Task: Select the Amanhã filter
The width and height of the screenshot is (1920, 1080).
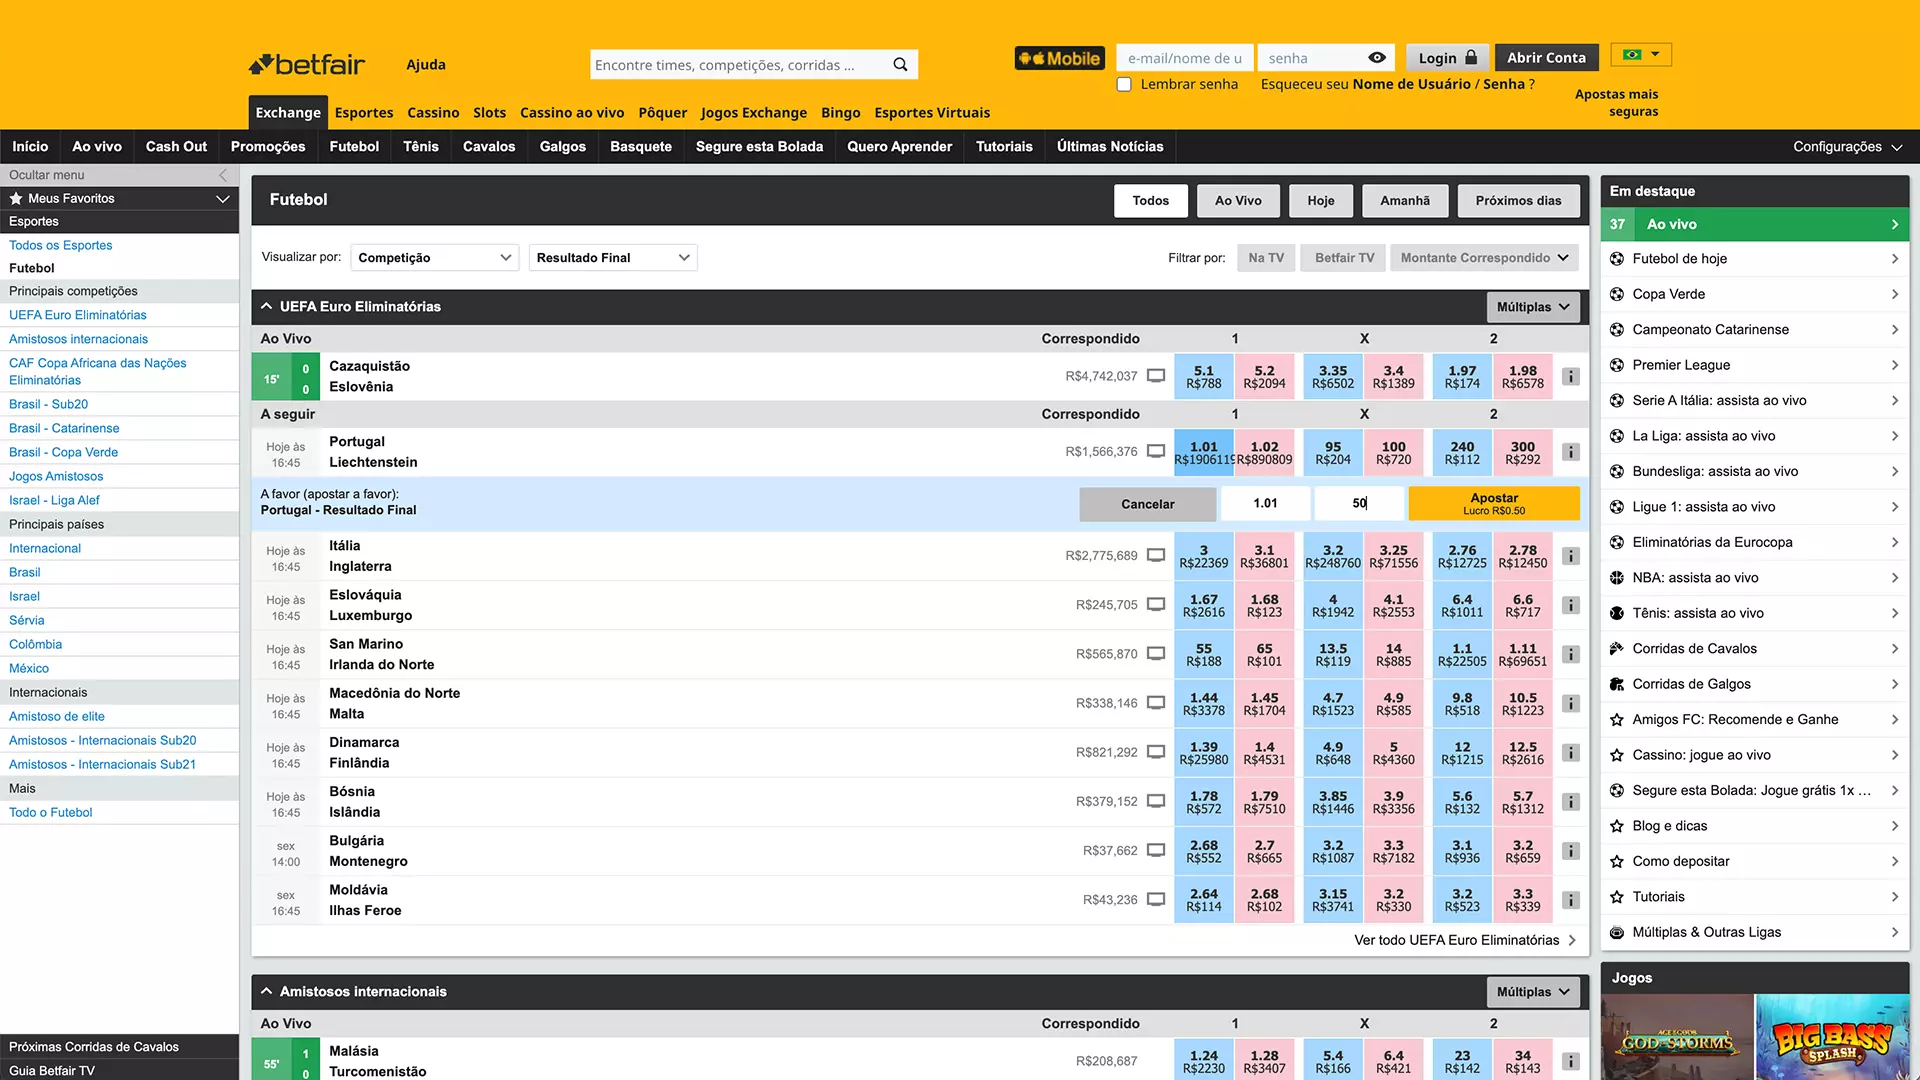Action: click(1405, 201)
